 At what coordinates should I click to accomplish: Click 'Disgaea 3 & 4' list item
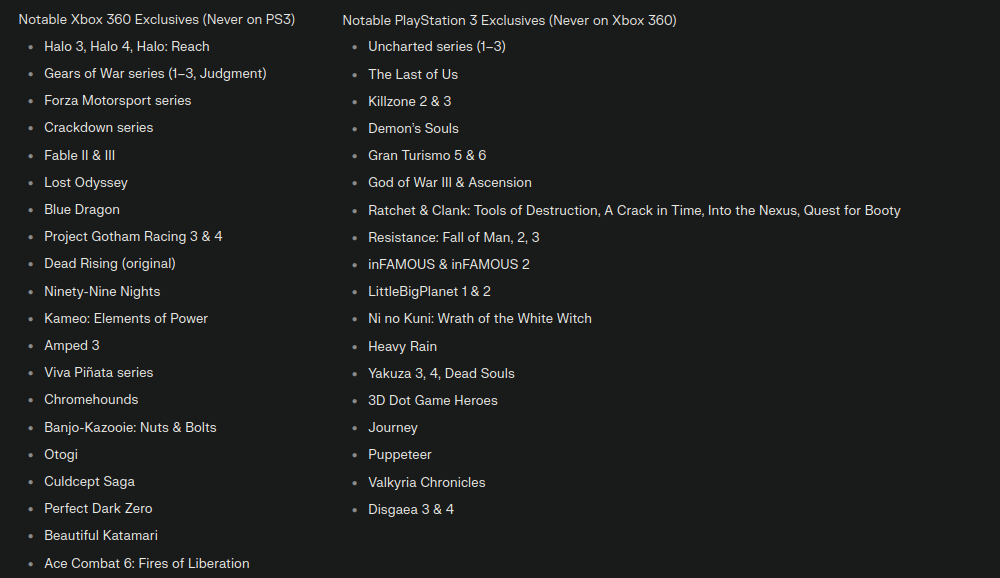coord(411,509)
